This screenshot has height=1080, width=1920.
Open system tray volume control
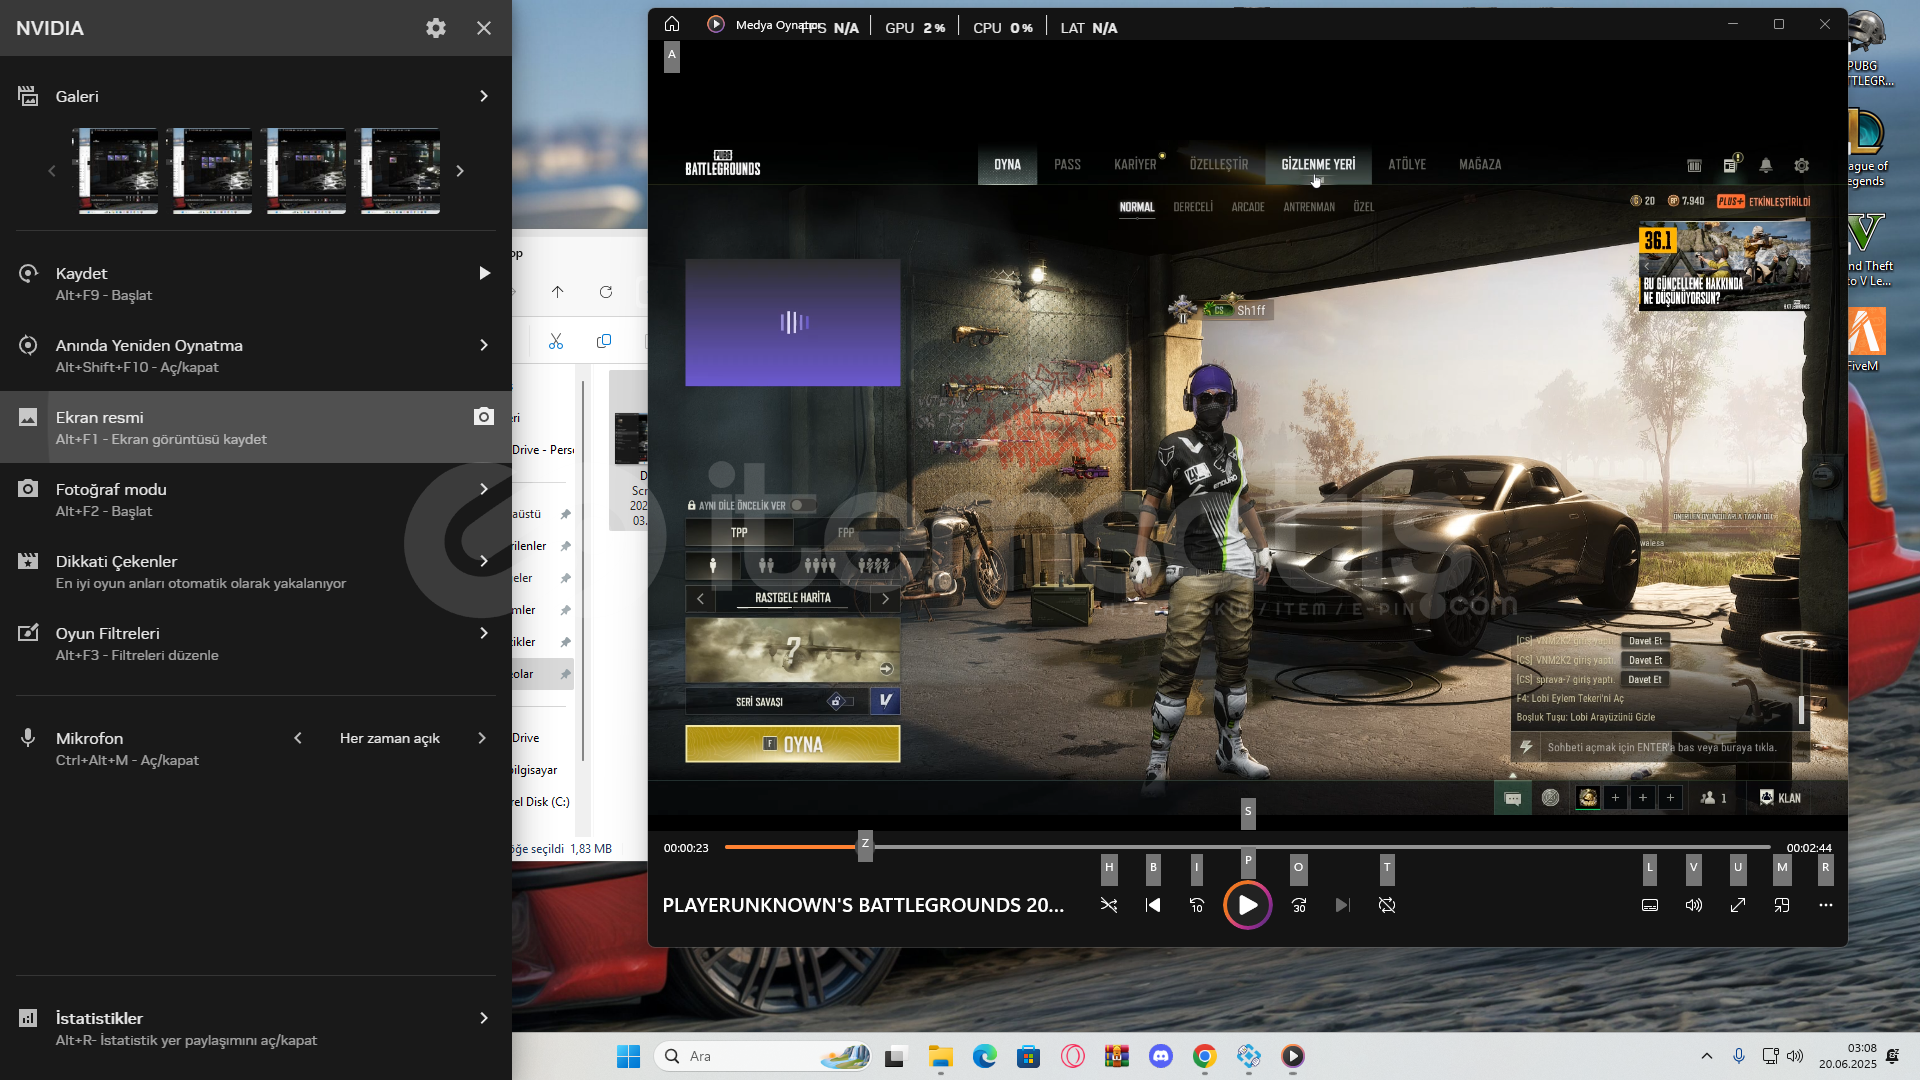(x=1795, y=1056)
